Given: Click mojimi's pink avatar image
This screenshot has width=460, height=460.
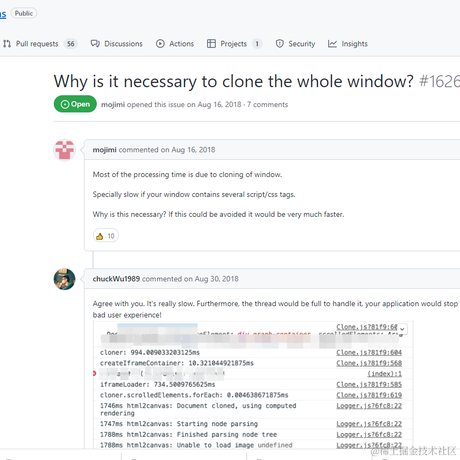Looking at the screenshot, I should pos(65,150).
